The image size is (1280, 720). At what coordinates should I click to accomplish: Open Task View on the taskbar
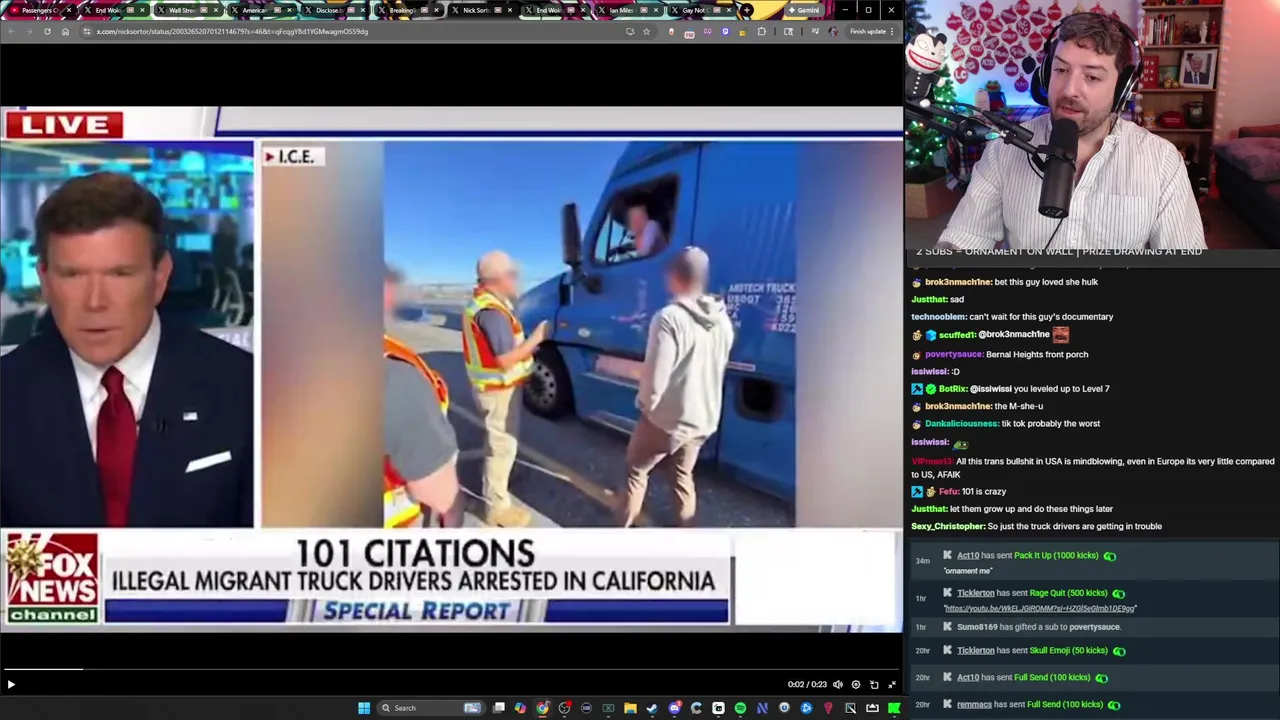pyautogui.click(x=499, y=708)
